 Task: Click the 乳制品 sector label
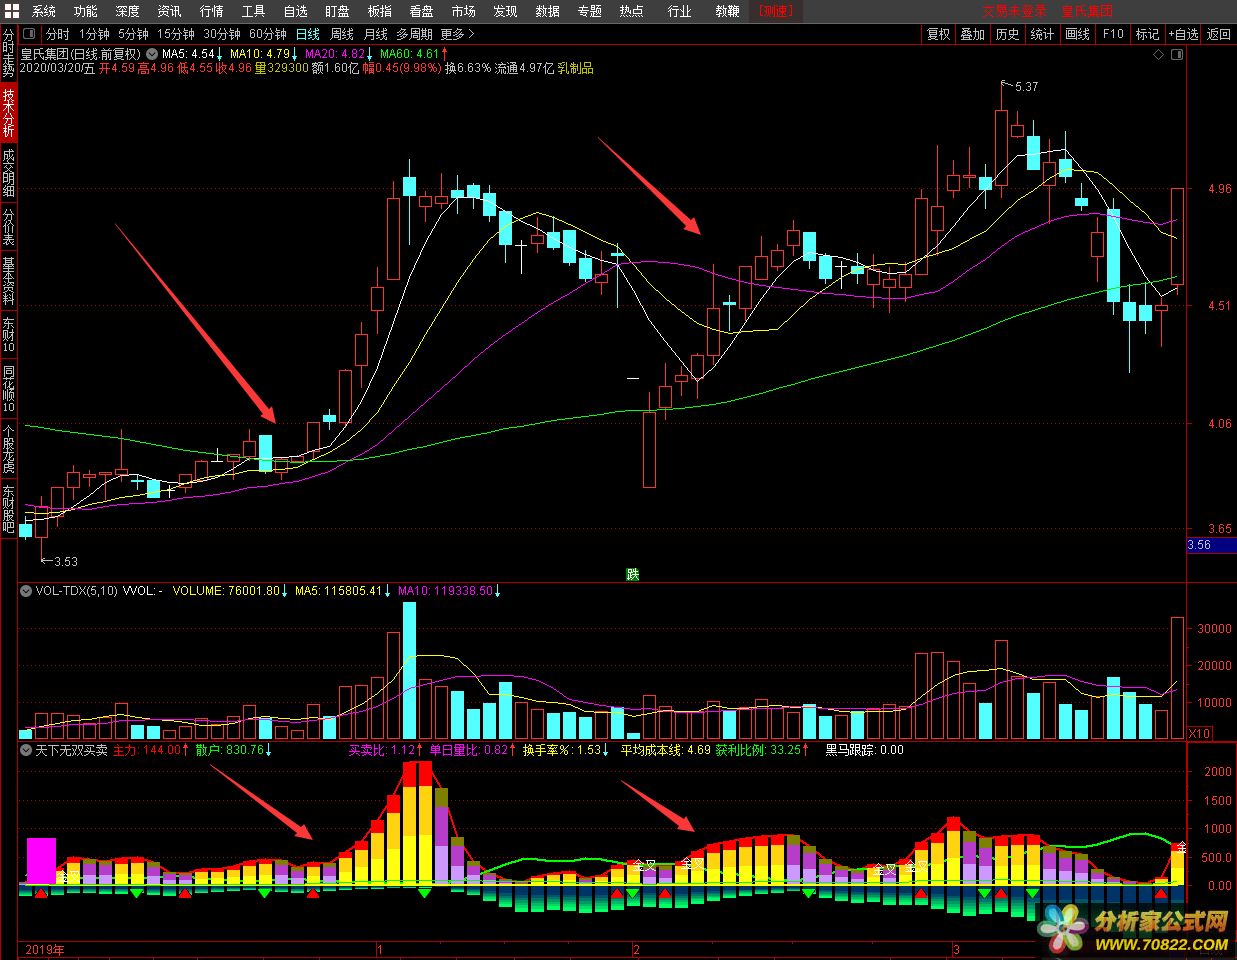click(575, 68)
